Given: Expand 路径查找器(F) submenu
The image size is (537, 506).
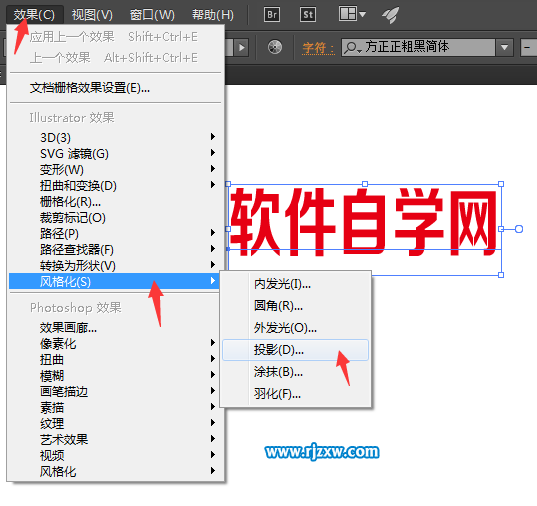Looking at the screenshot, I should [x=115, y=249].
